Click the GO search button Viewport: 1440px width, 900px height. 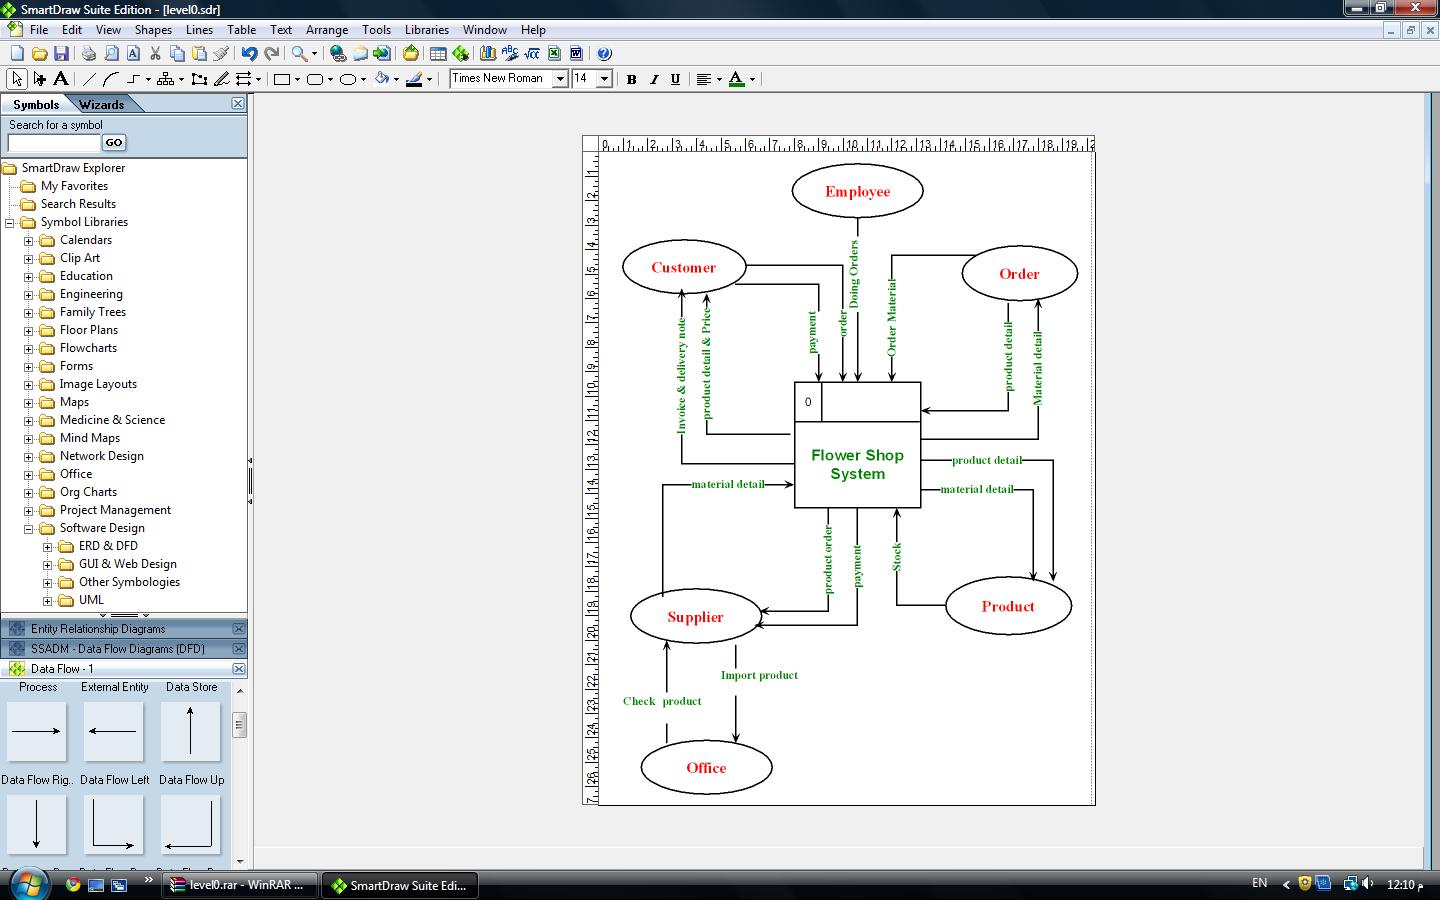pyautogui.click(x=114, y=143)
